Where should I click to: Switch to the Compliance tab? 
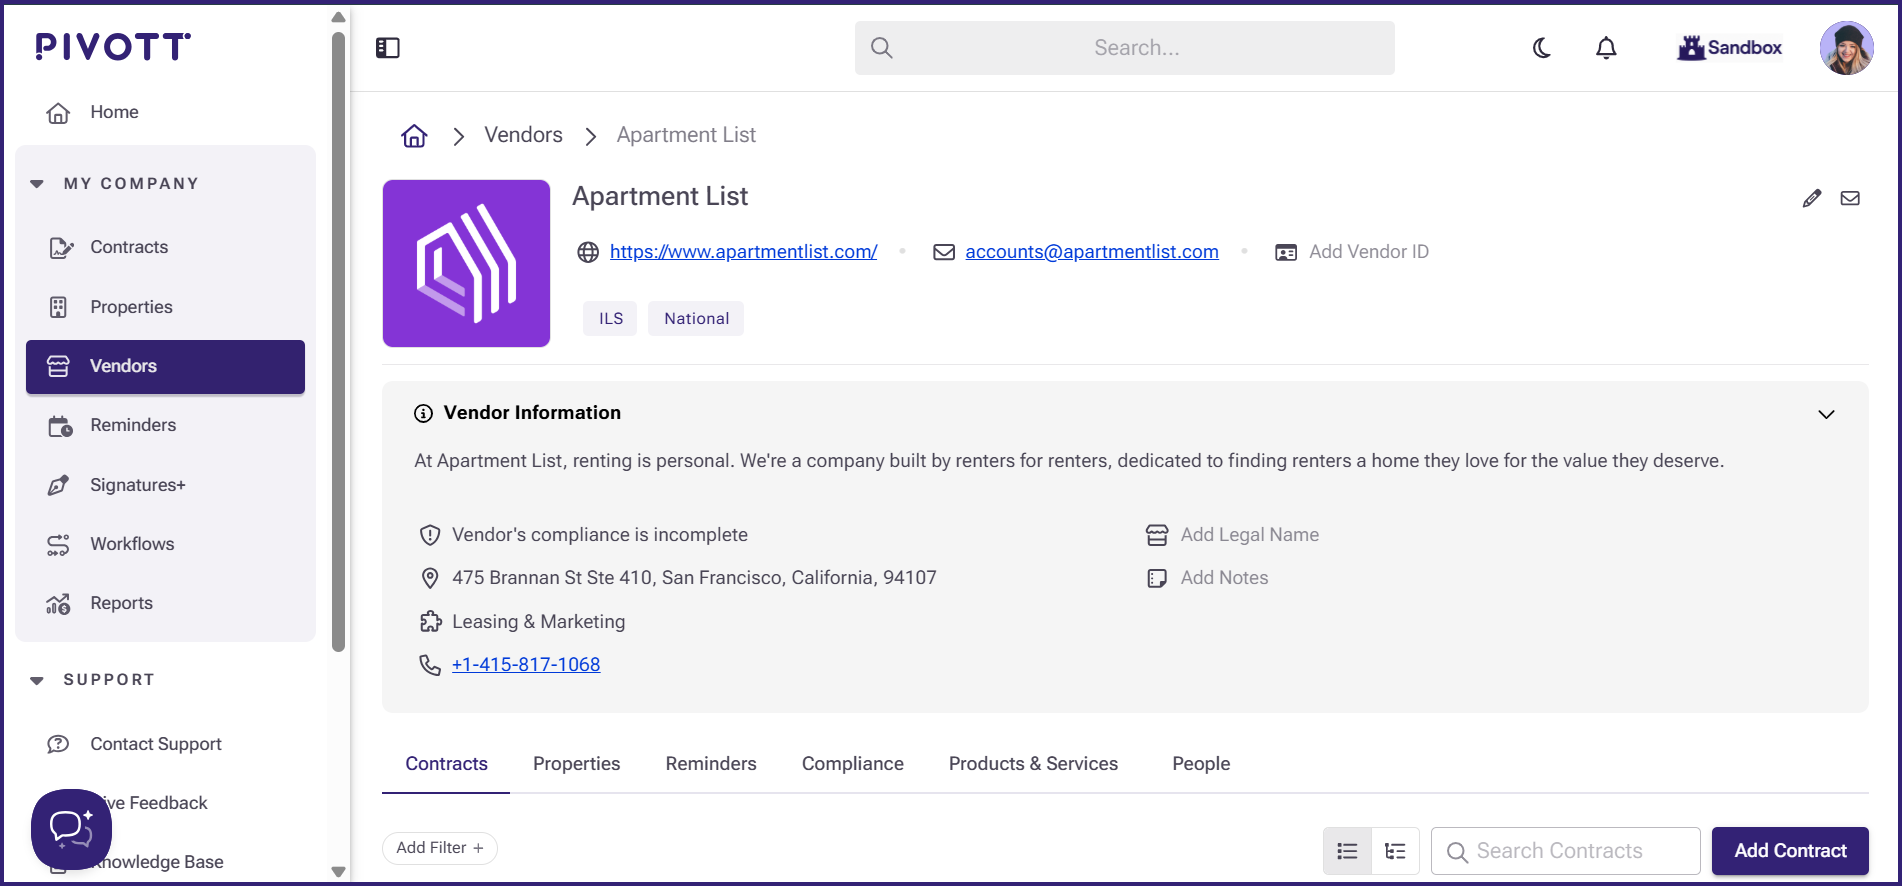pyautogui.click(x=853, y=764)
